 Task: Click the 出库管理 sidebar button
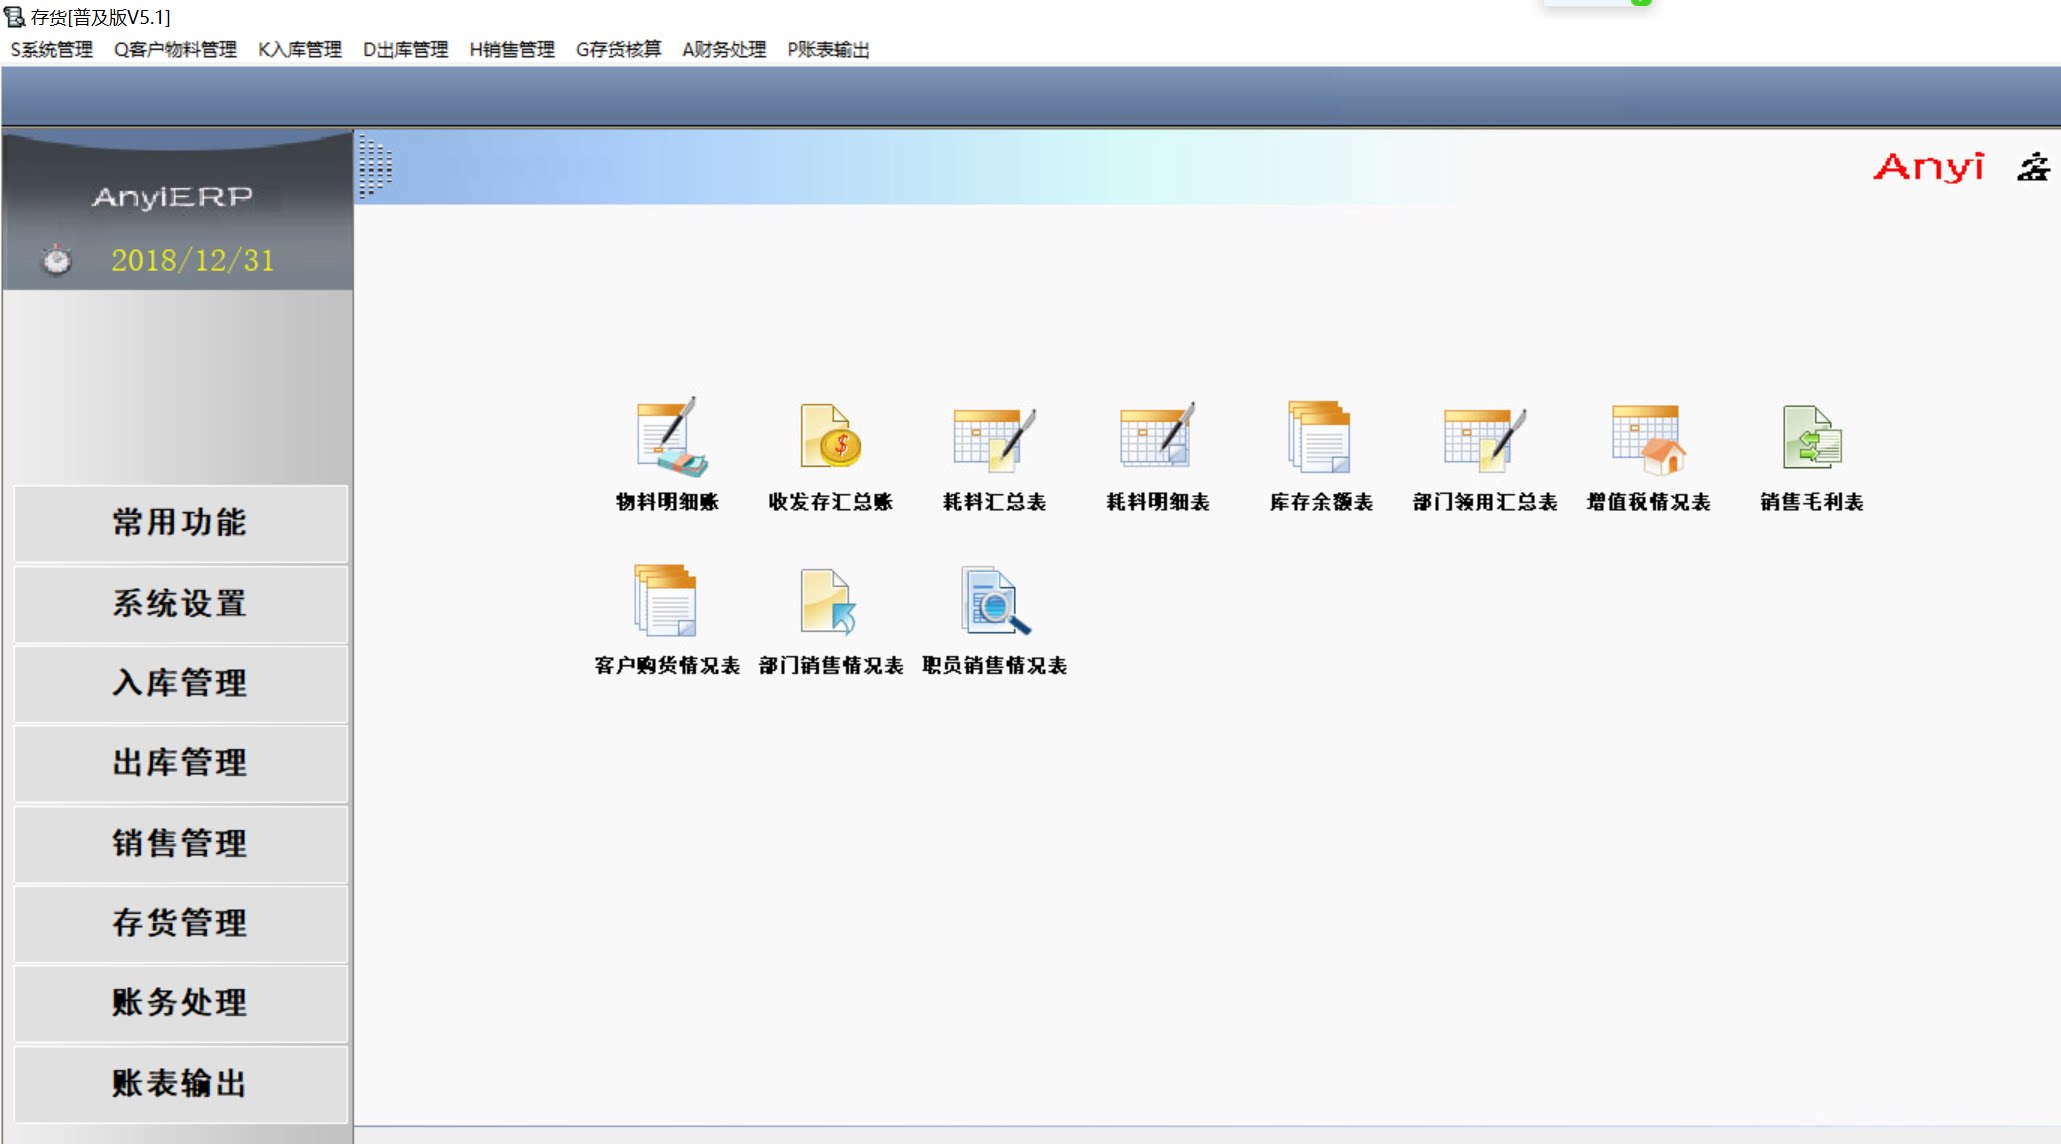(x=180, y=763)
